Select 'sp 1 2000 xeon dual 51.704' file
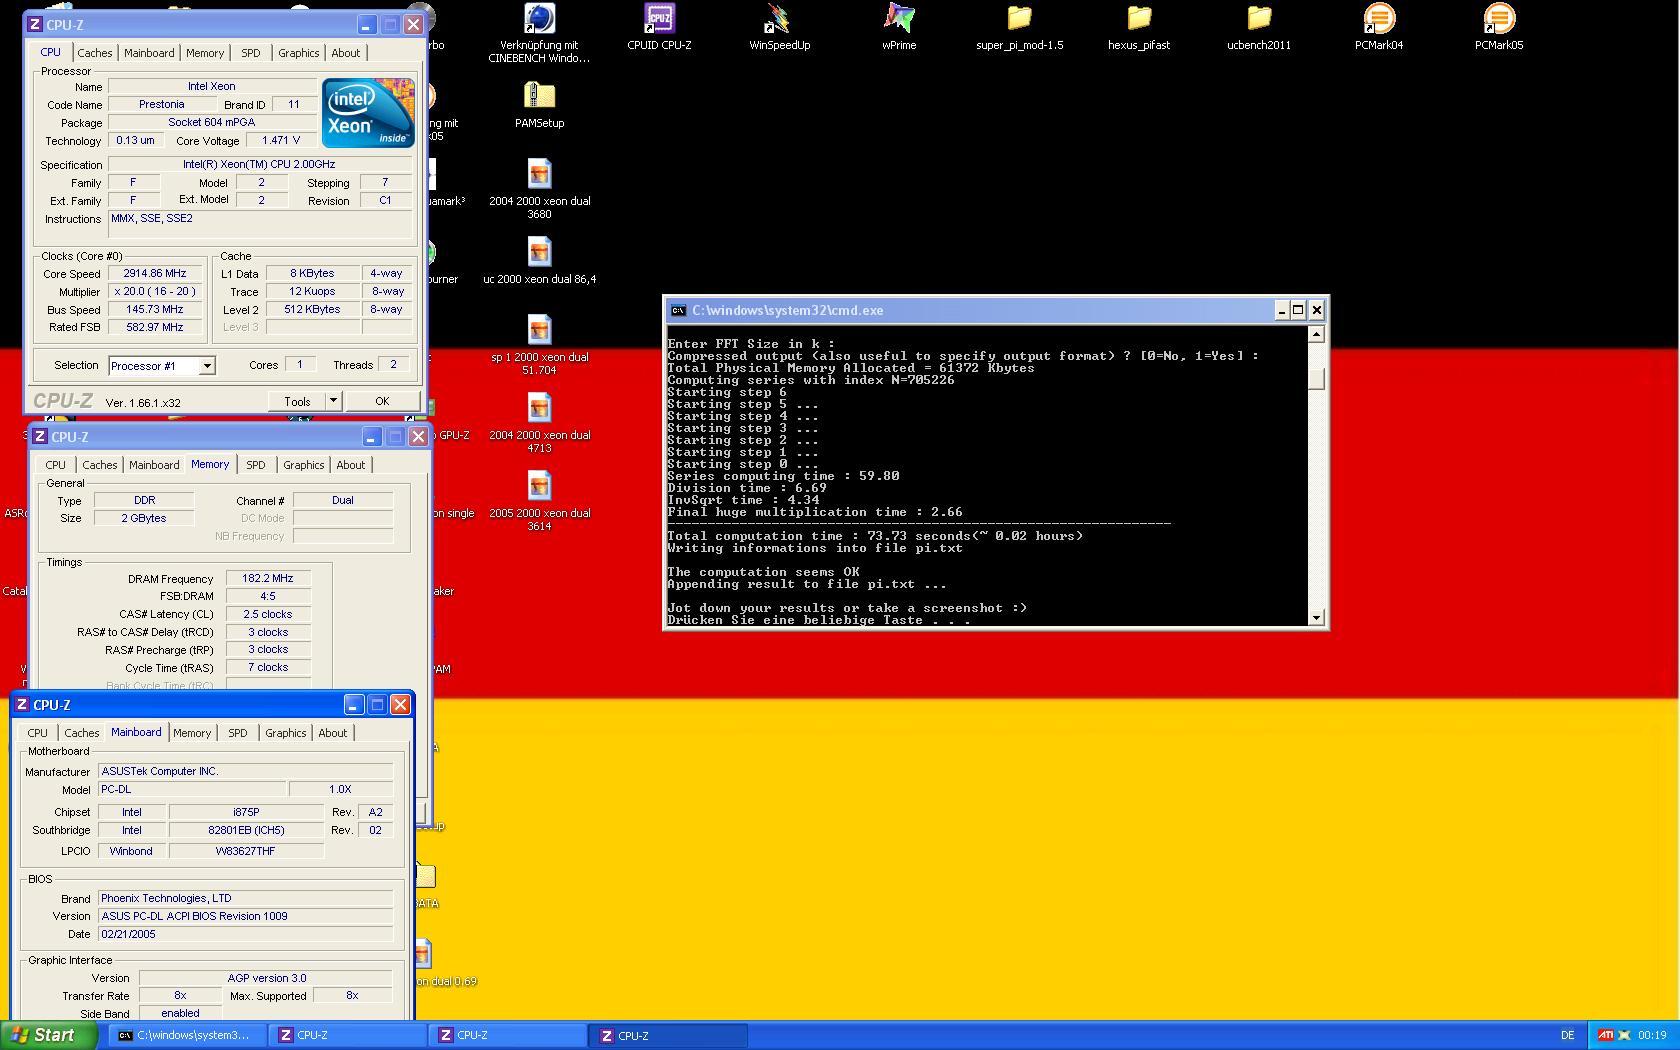This screenshot has width=1680, height=1050. [539, 331]
